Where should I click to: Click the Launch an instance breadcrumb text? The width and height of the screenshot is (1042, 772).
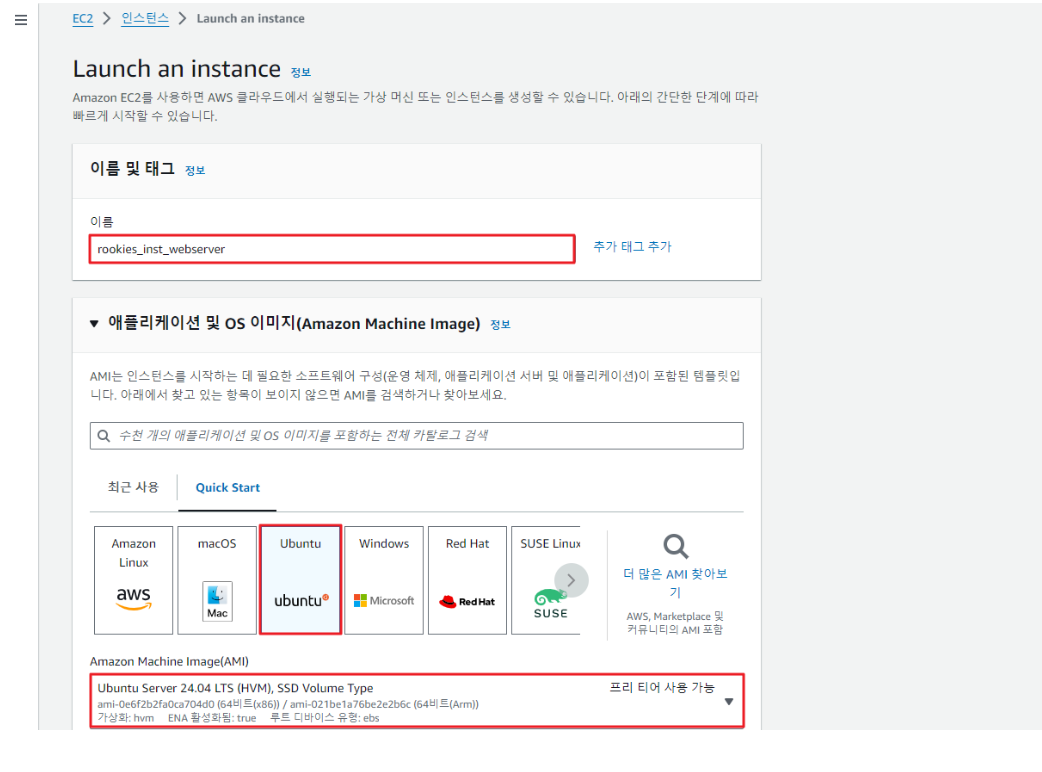click(x=251, y=19)
